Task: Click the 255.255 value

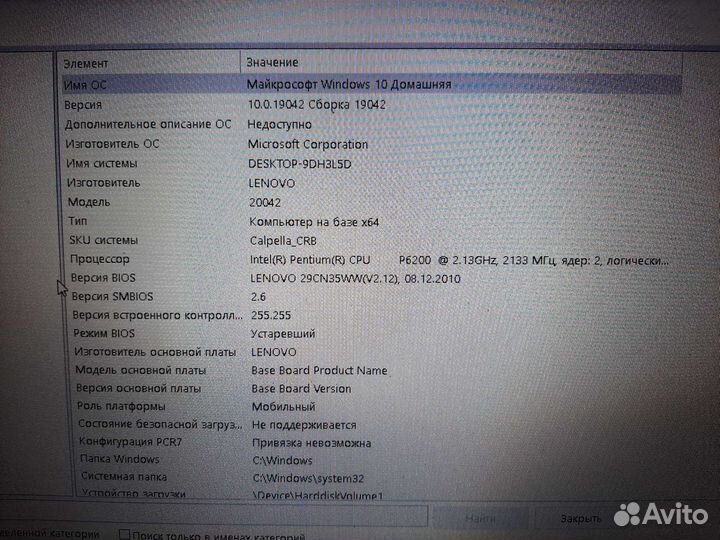Action: pyautogui.click(x=271, y=315)
